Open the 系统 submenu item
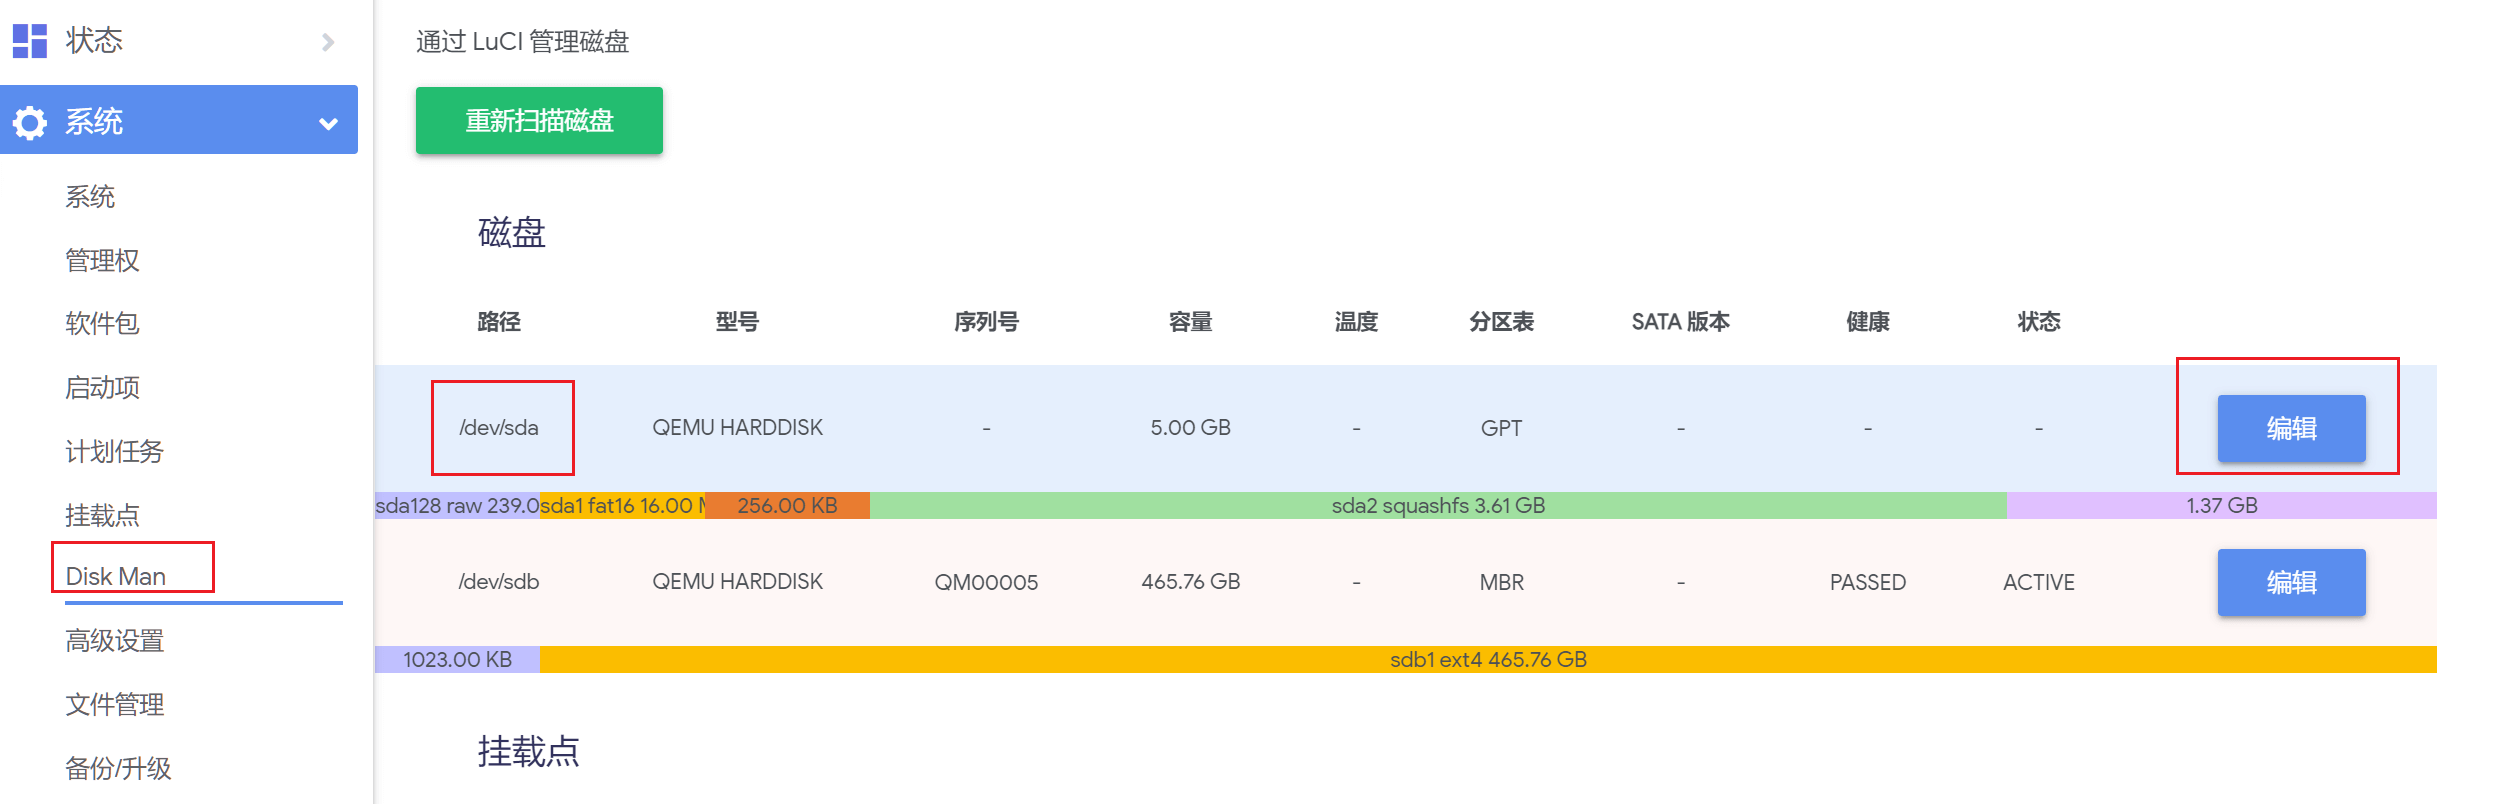Viewport: 2498px width, 804px height. [x=90, y=197]
